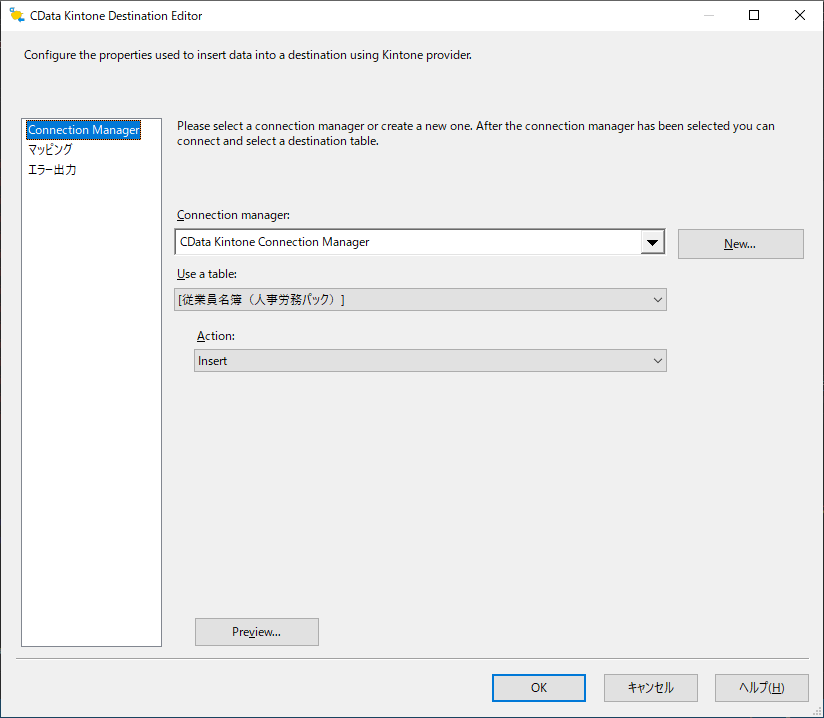This screenshot has height=718, width=824.
Task: Click the New... connection button
Action: pyautogui.click(x=740, y=244)
